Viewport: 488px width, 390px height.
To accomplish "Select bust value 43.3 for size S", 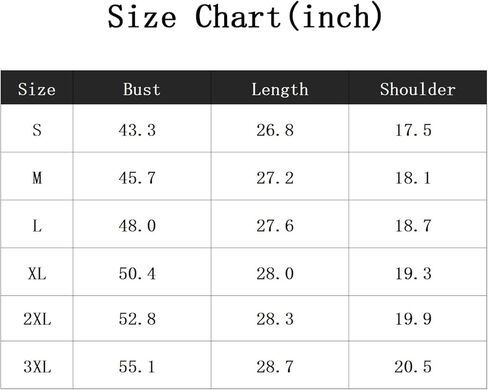I will pos(137,130).
